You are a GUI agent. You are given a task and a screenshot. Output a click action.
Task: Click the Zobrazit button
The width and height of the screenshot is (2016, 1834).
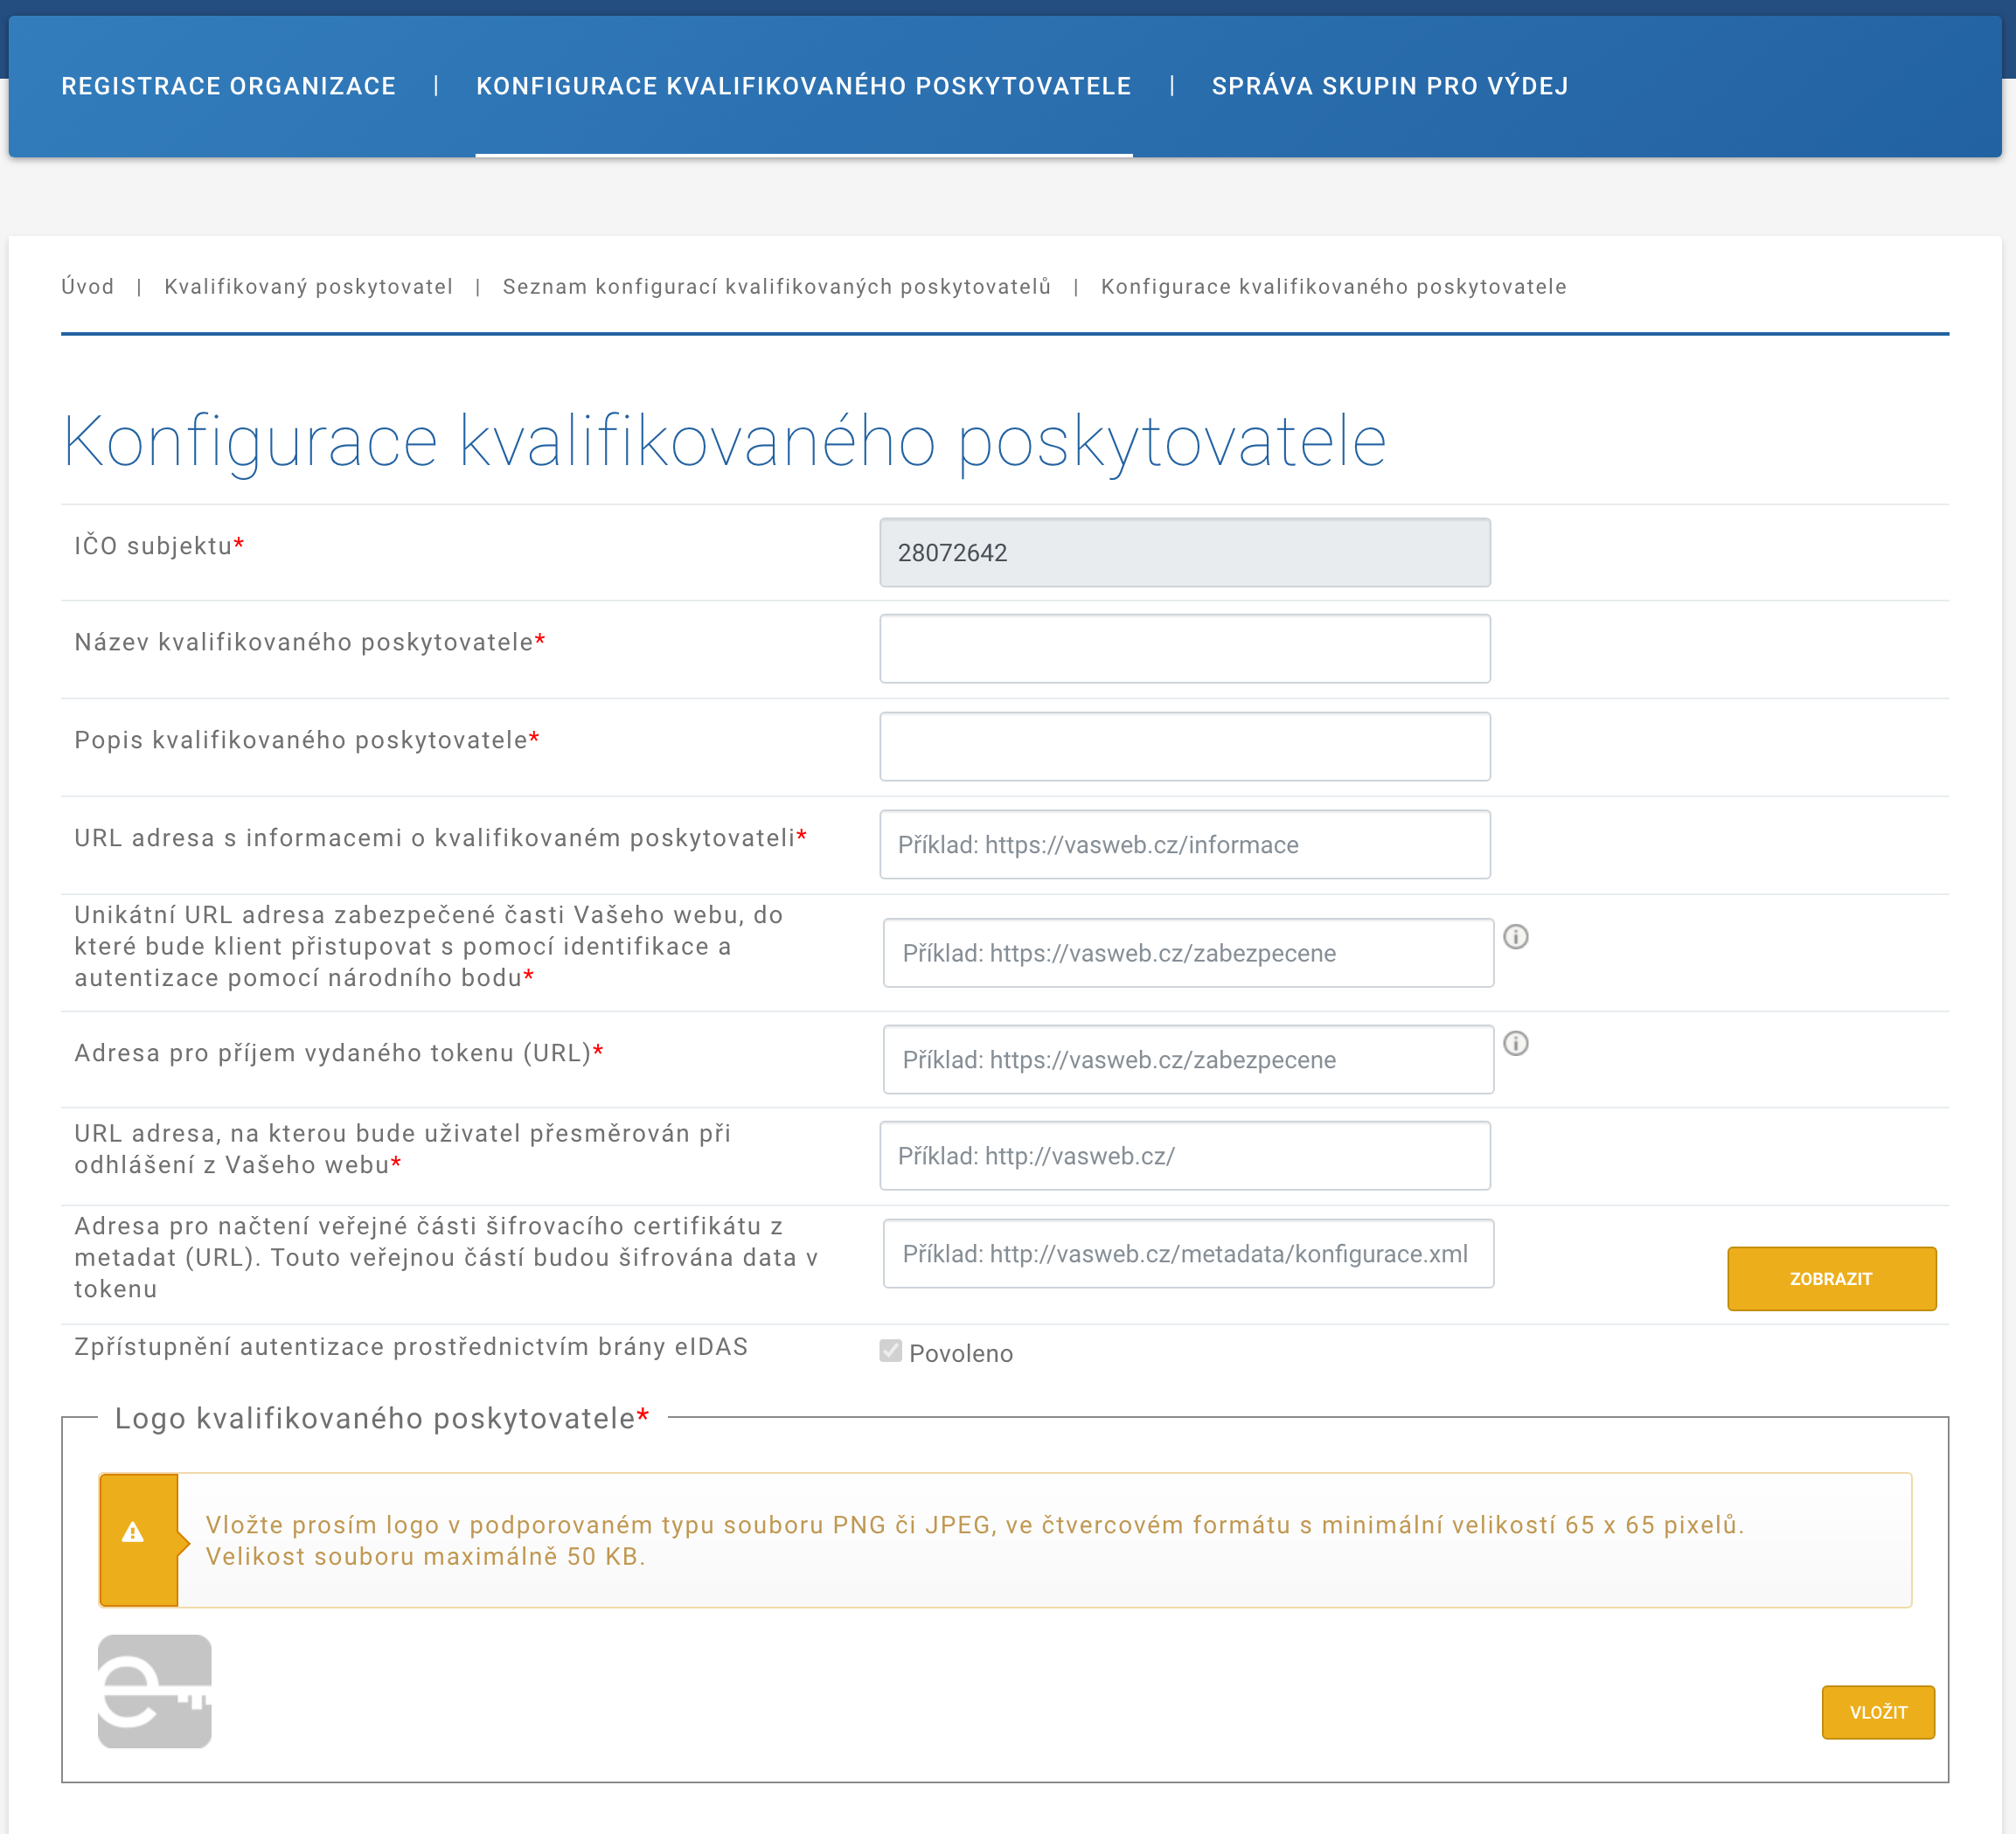coord(1831,1279)
